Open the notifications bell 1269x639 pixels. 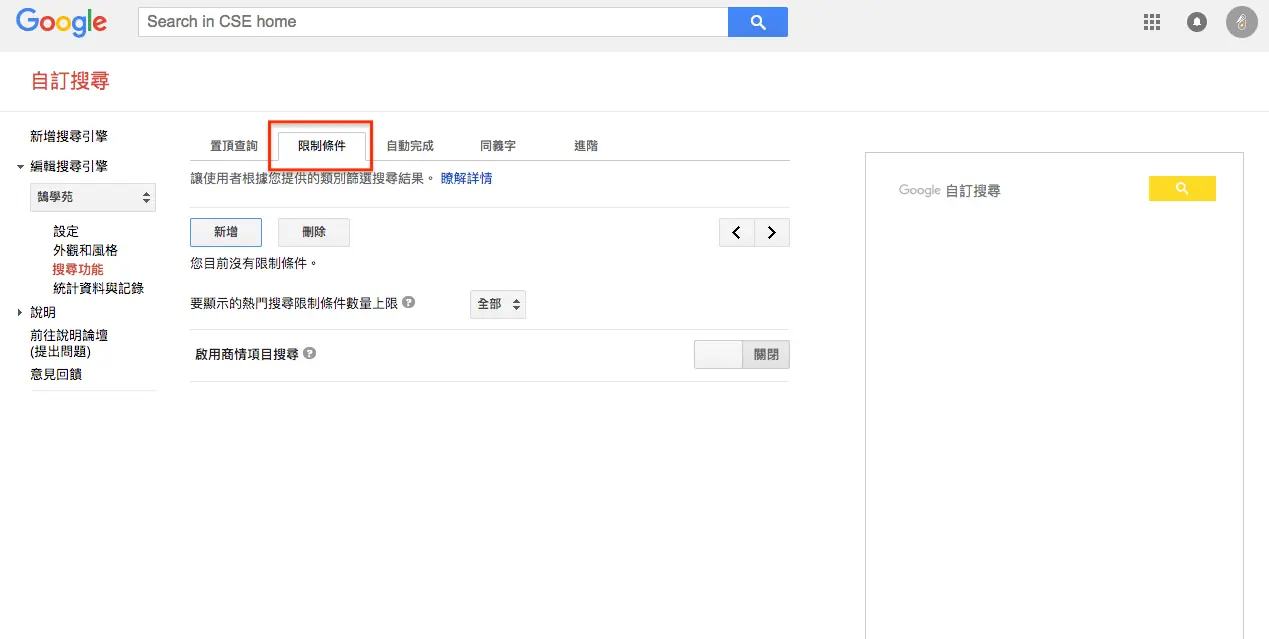1197,22
